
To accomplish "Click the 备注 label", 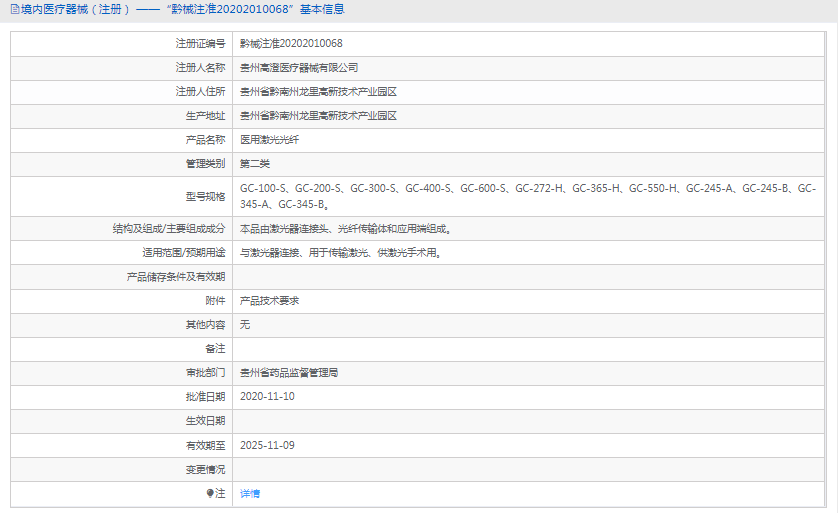I will (x=215, y=349).
